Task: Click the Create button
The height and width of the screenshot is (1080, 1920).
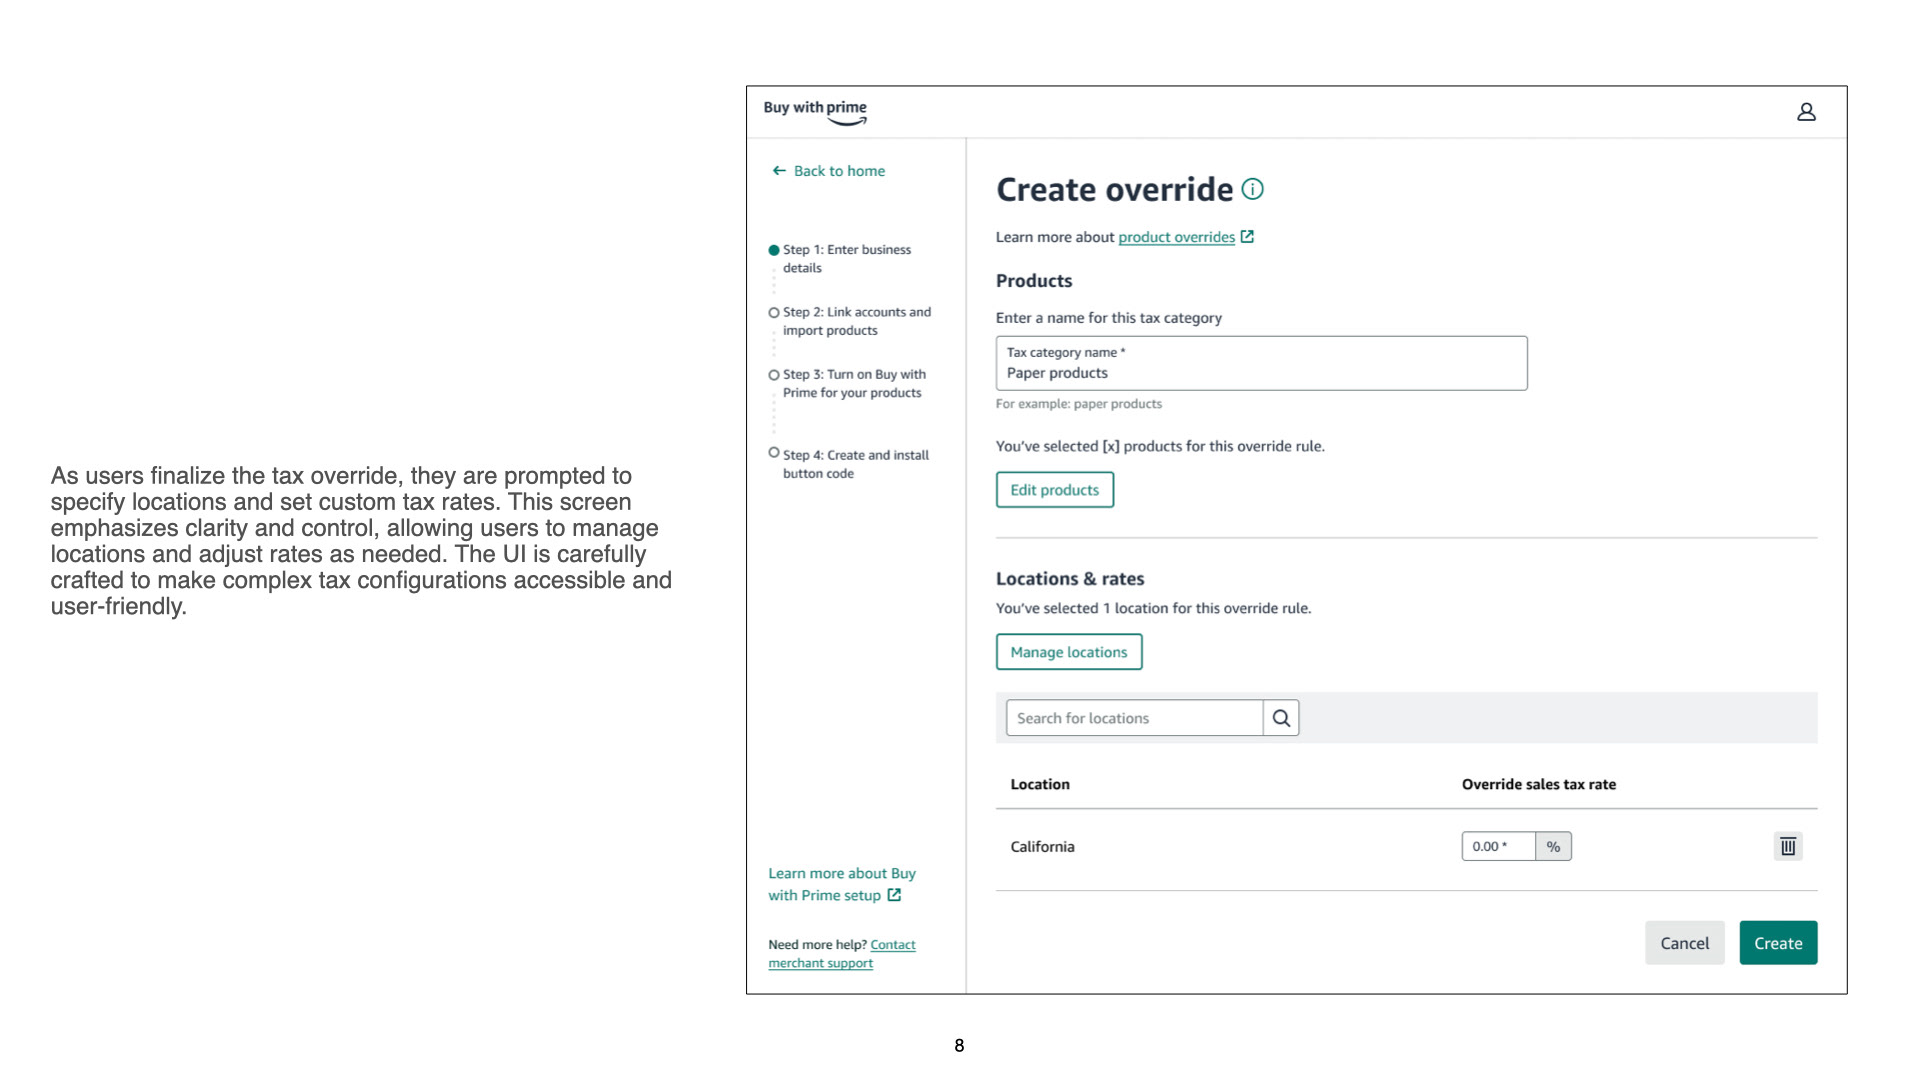Action: [1777, 943]
